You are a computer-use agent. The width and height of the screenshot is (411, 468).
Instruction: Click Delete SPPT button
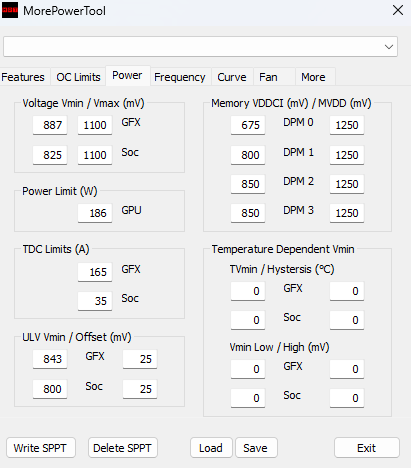coord(123,448)
